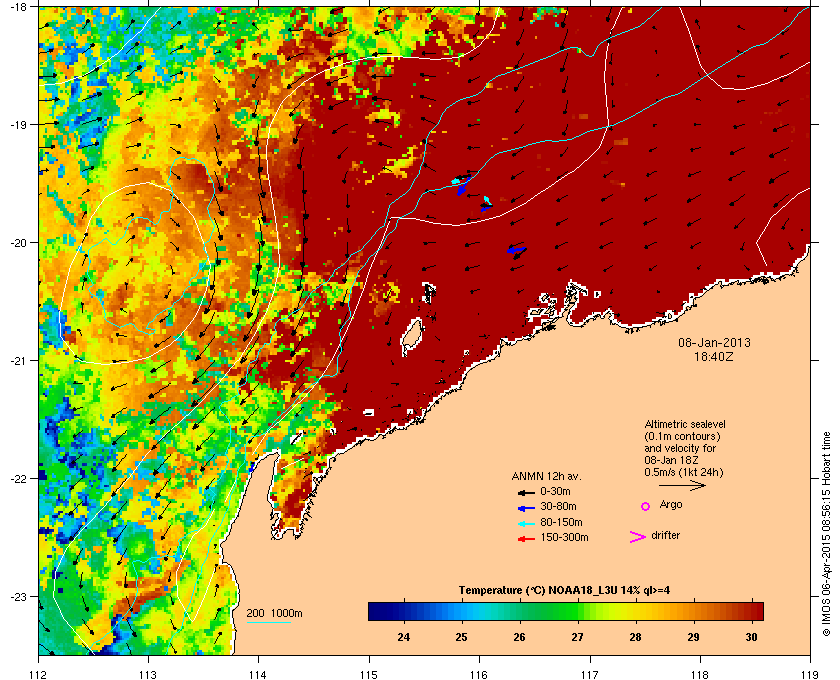The height and width of the screenshot is (680, 840).
Task: Click the Temperature NOAA18_L3U colorbar title
Action: [x=564, y=591]
